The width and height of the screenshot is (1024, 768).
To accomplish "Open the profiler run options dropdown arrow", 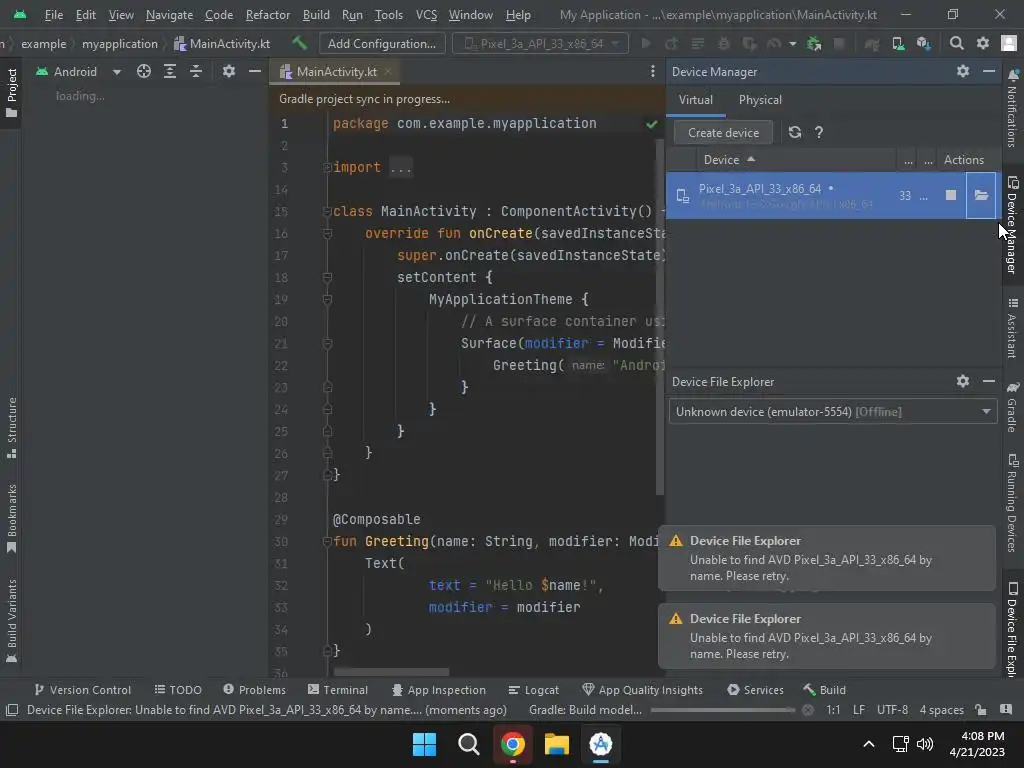I will [x=792, y=44].
